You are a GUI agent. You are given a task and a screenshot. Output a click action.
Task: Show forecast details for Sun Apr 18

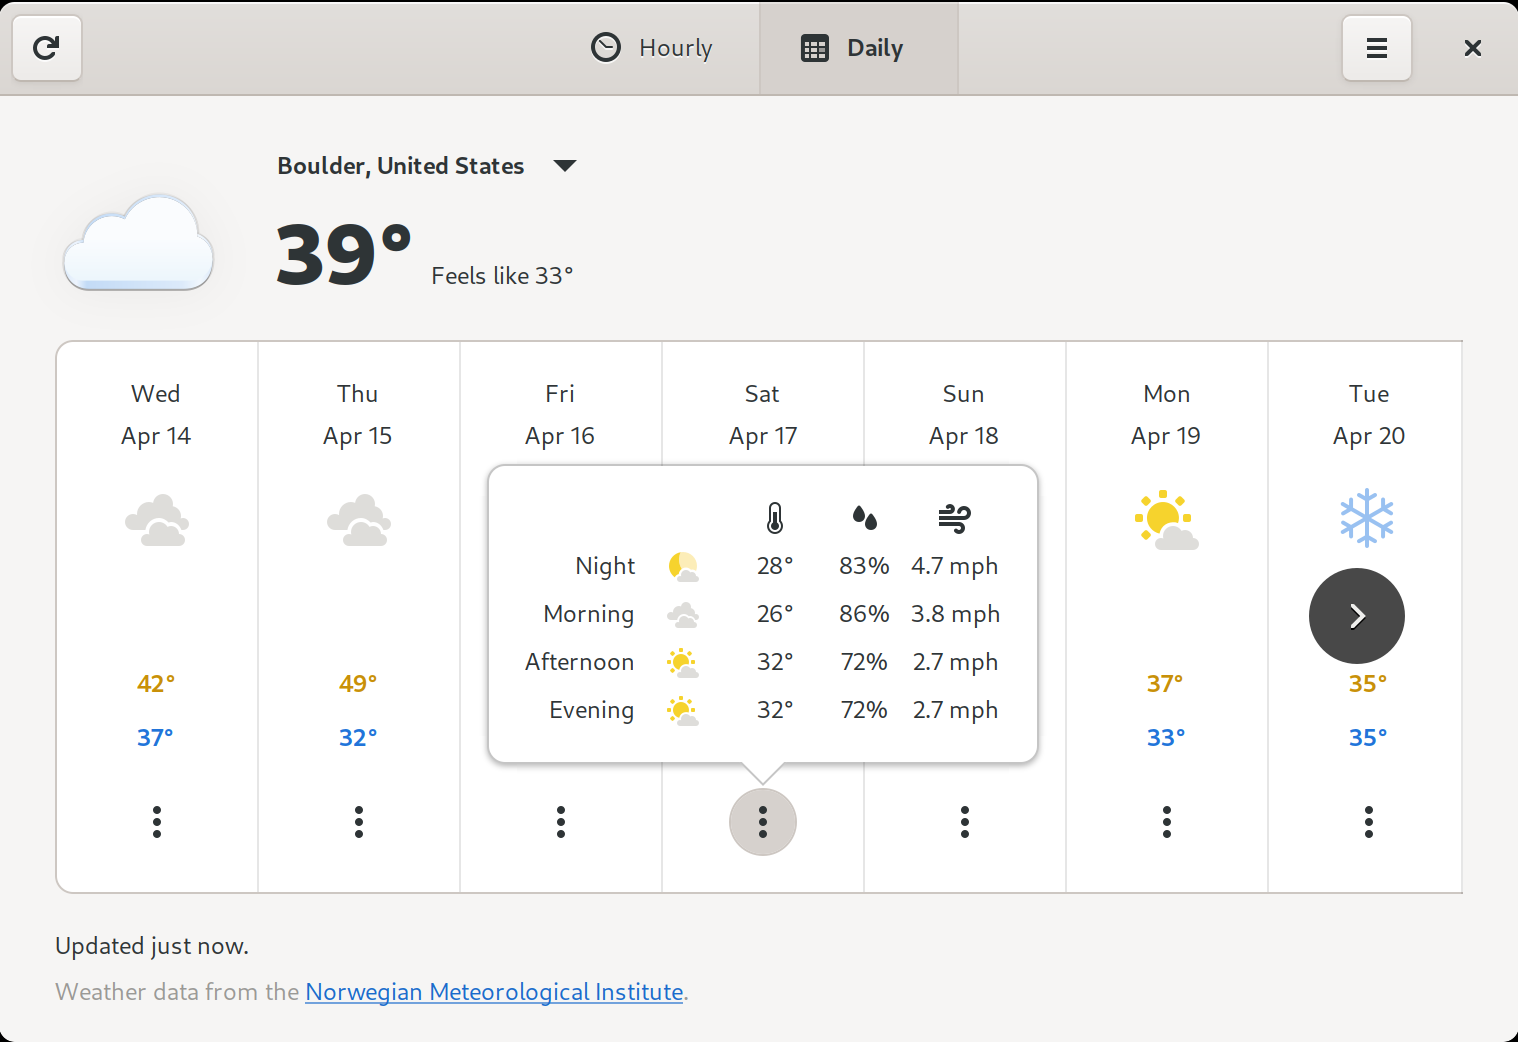pos(964,821)
